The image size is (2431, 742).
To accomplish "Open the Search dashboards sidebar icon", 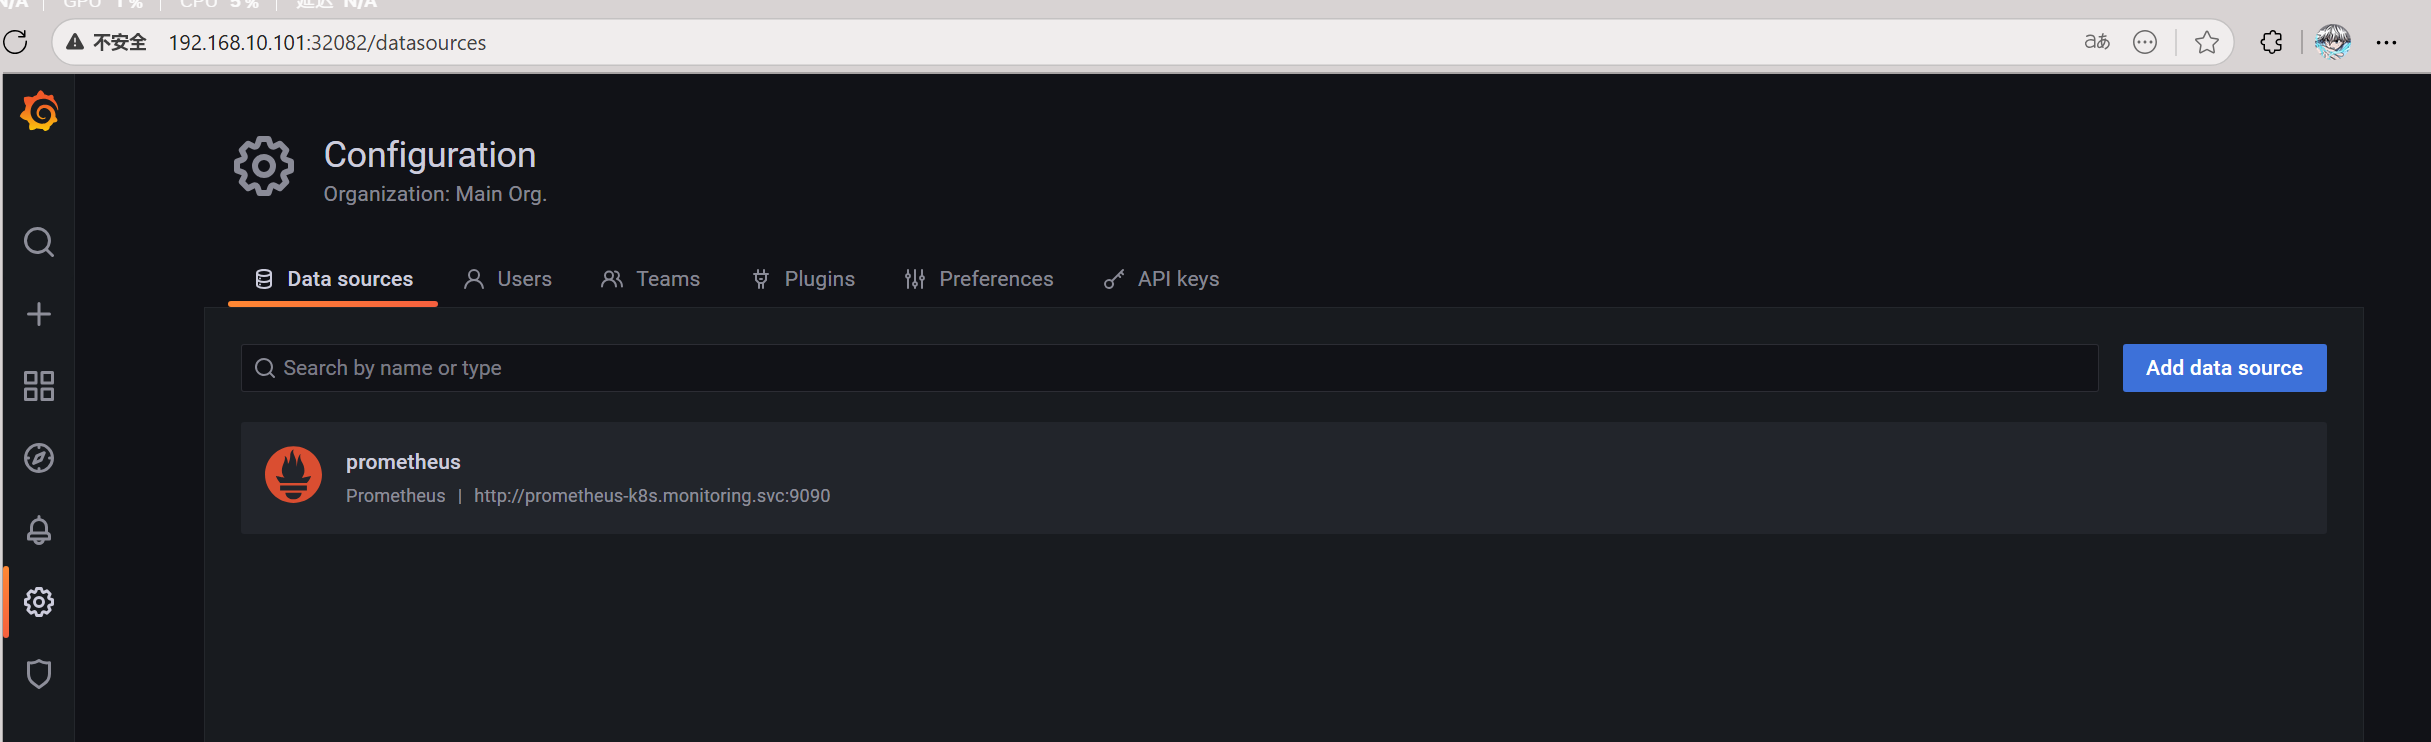I will pyautogui.click(x=39, y=242).
